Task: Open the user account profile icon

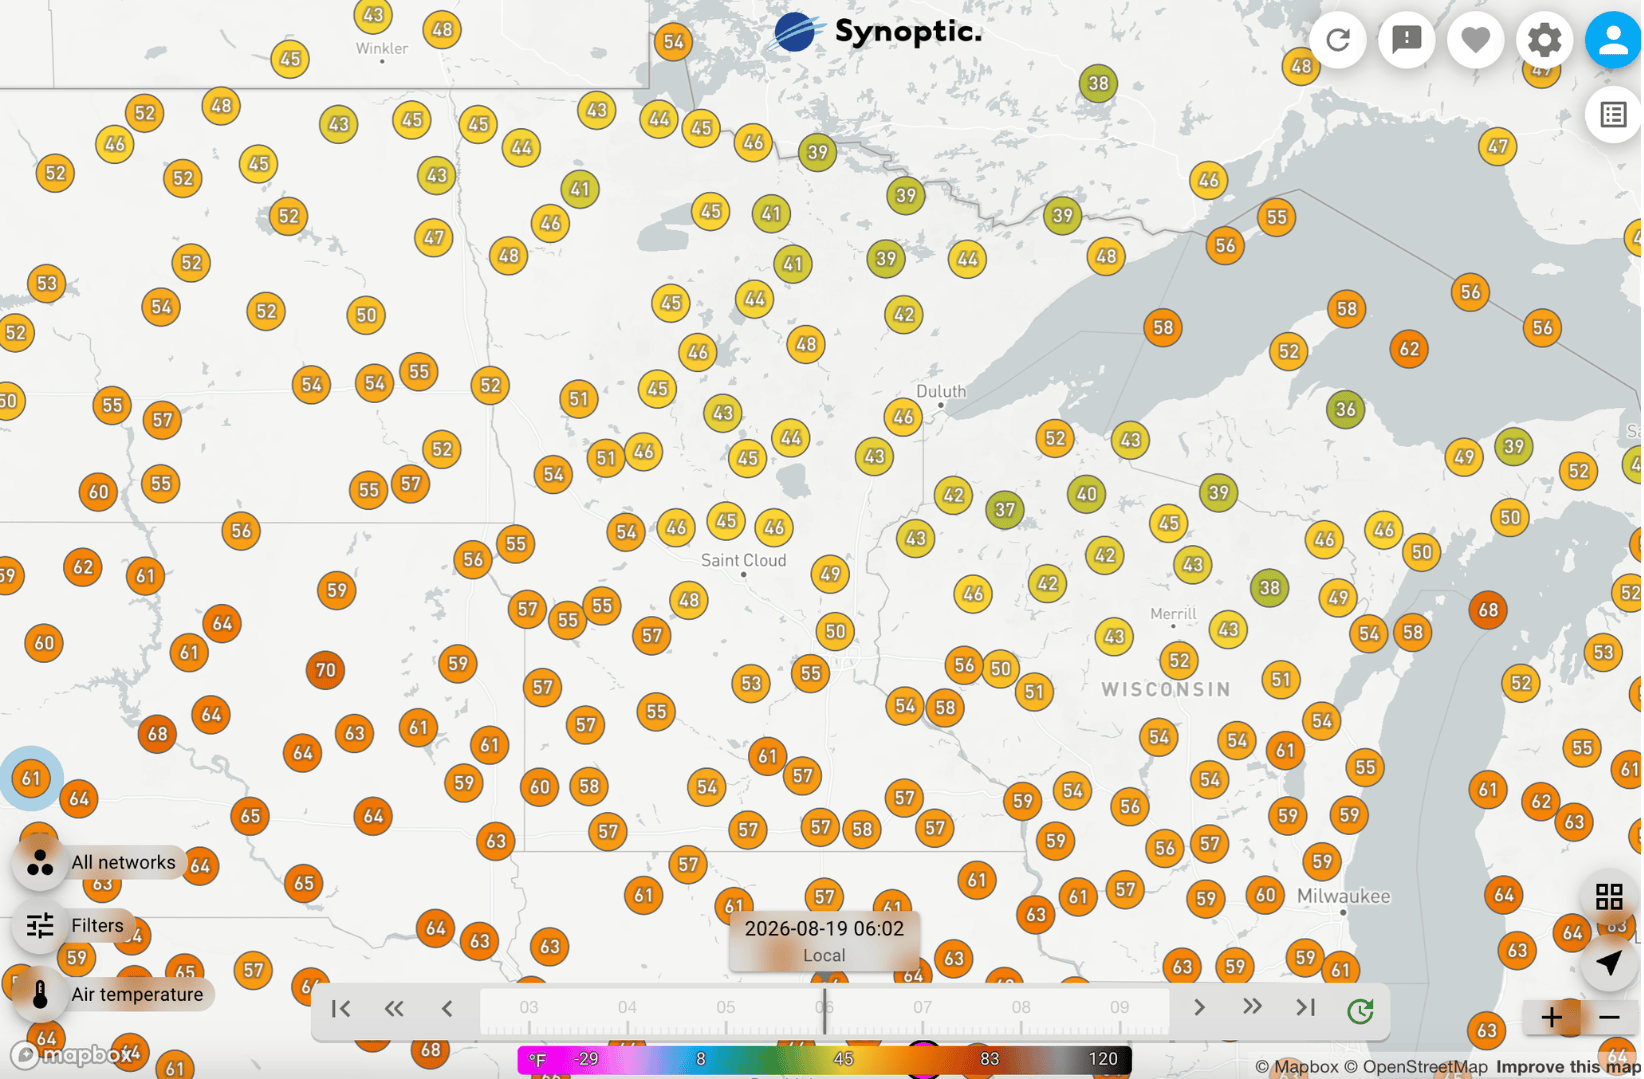Action: point(1614,40)
